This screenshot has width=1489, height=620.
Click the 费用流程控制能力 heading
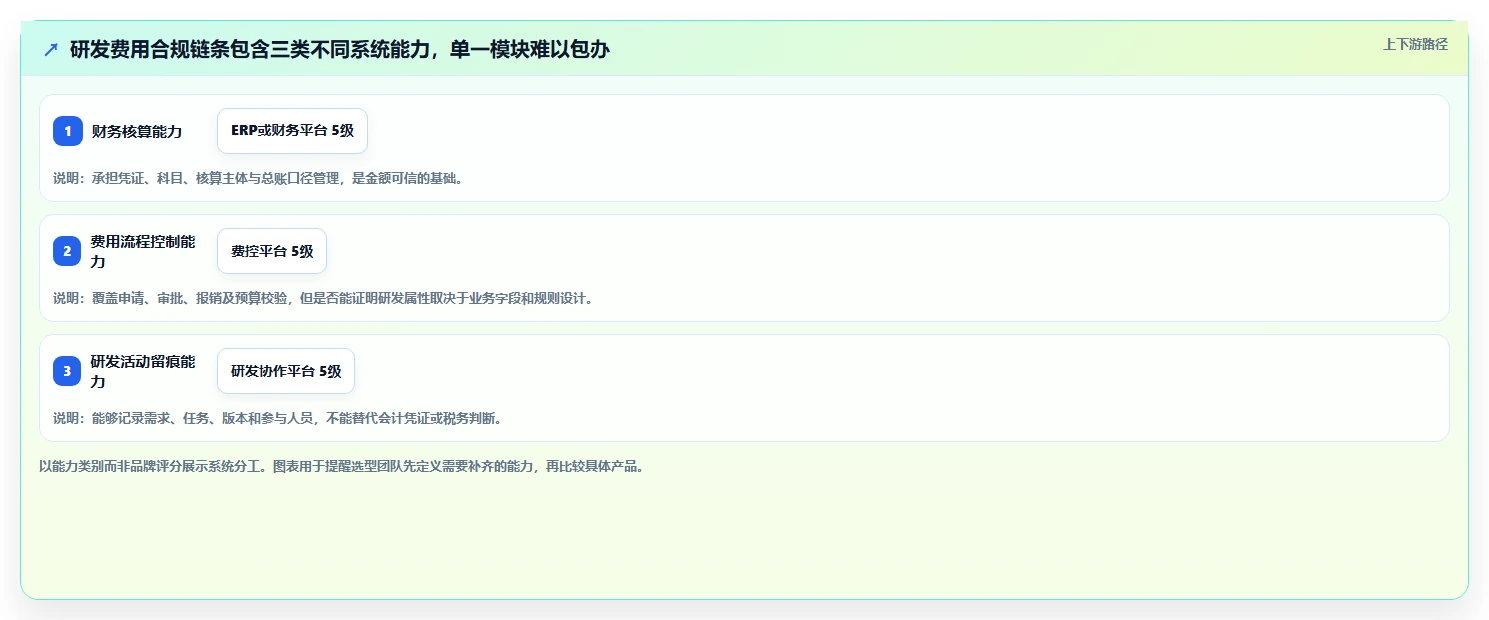tap(143, 251)
